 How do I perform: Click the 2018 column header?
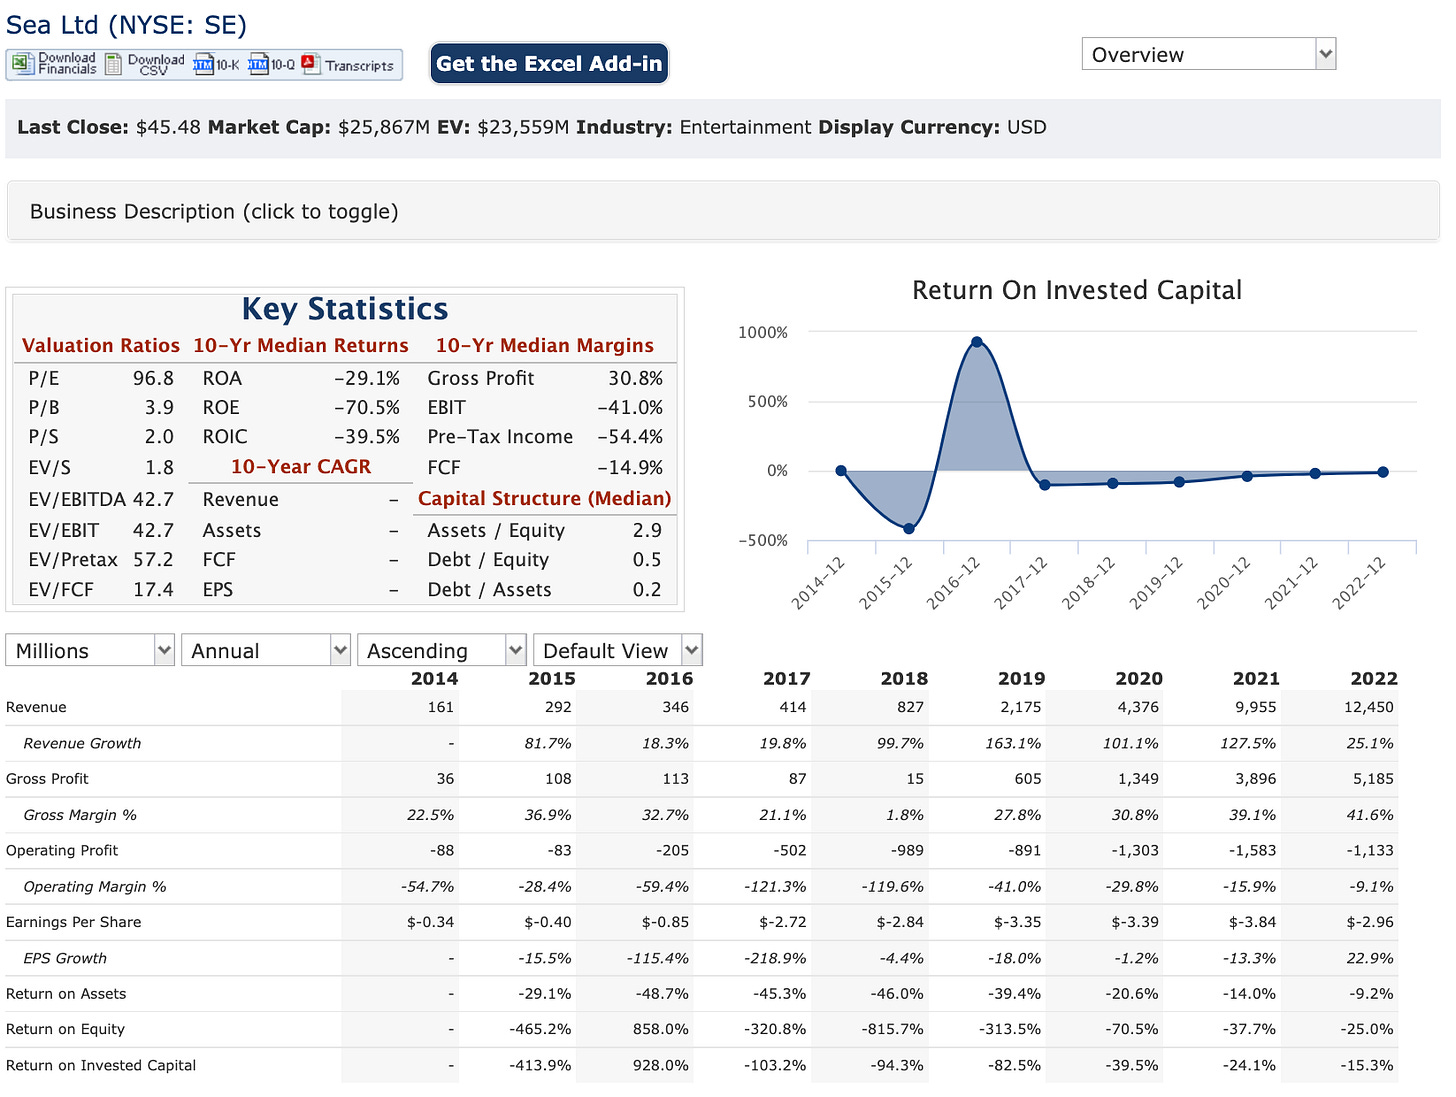pos(904,678)
